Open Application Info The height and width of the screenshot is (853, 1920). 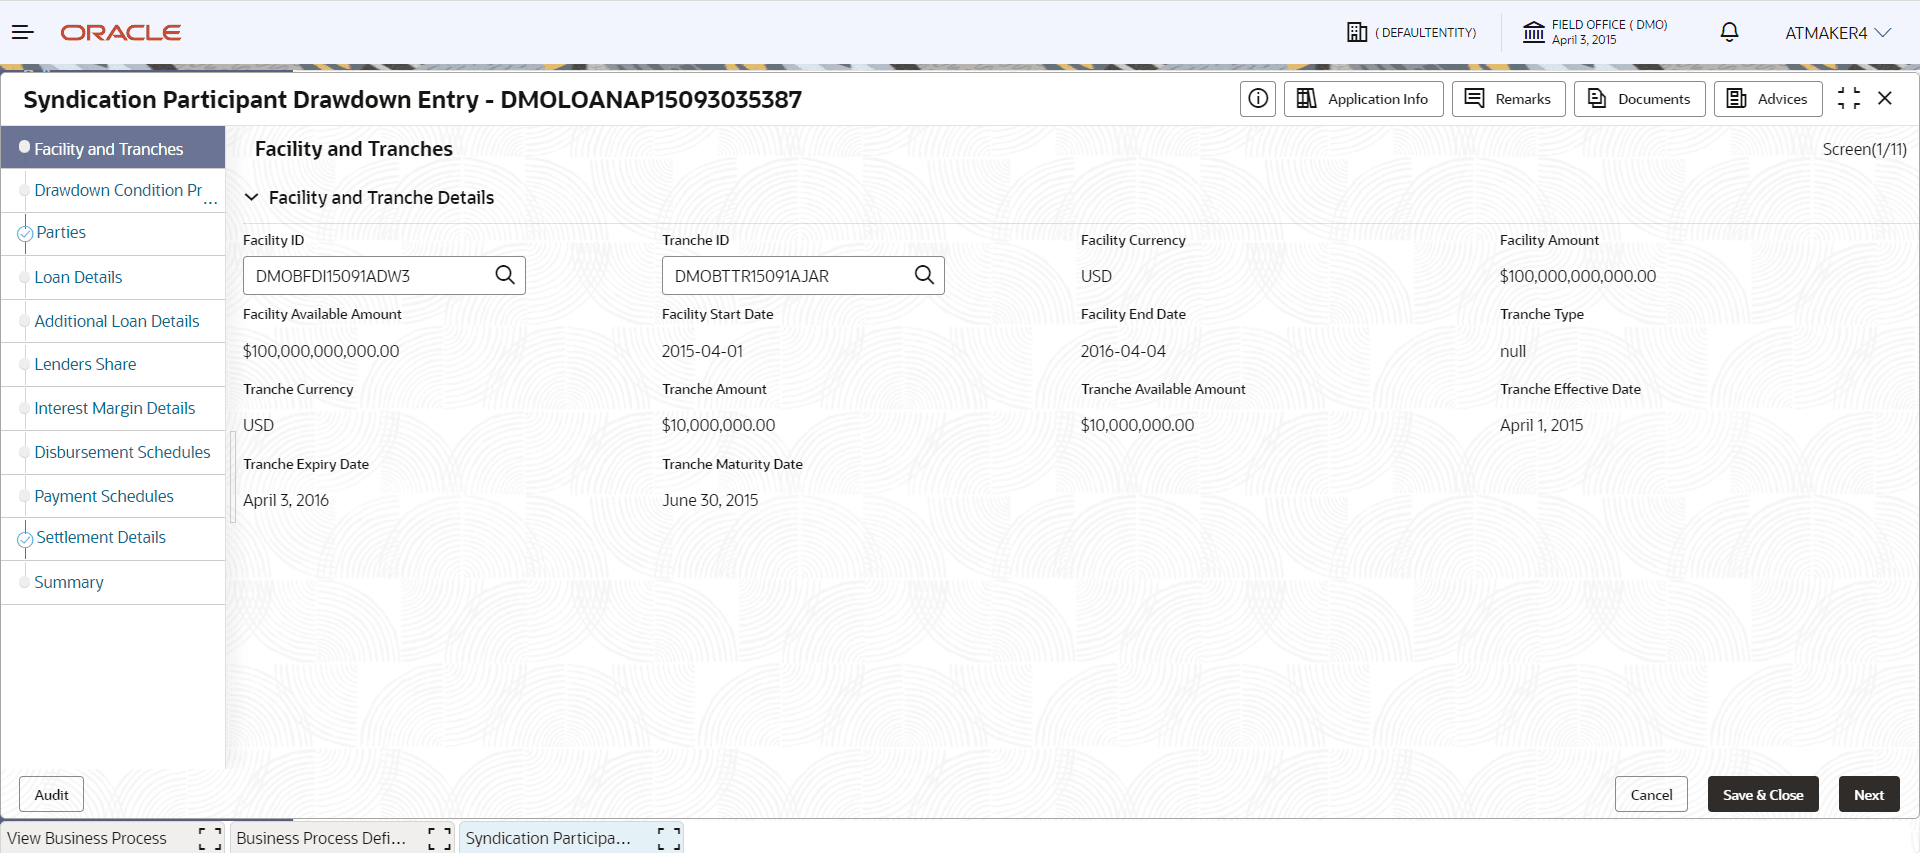click(x=1363, y=99)
